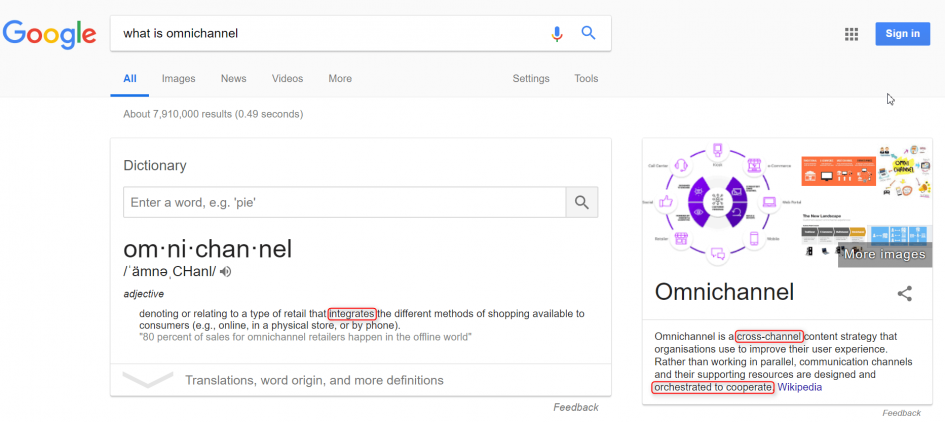Click More images overlay
Screen dimensions: 945x422
pos(884,254)
